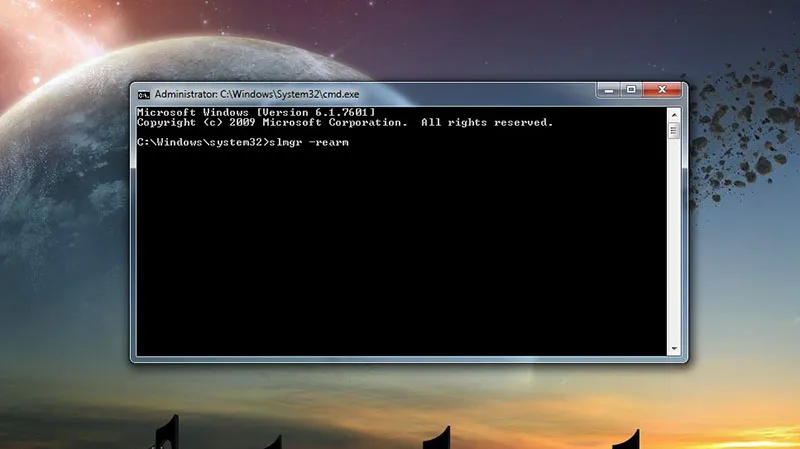Maximize the Command Prompt window
Screen dimensions: 800x449
pyautogui.click(x=631, y=91)
